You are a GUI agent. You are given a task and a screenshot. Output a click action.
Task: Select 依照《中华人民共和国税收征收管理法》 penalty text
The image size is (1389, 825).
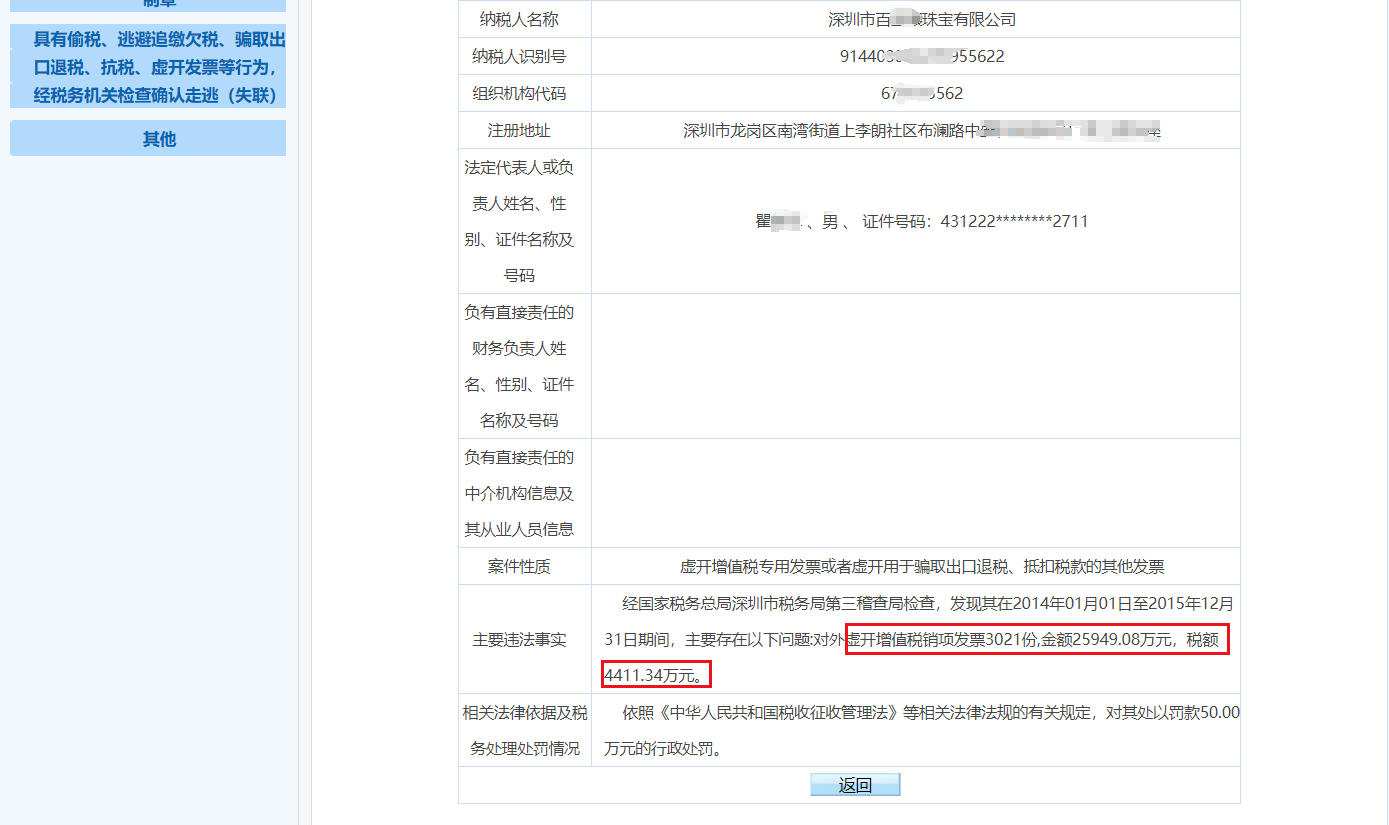pyautogui.click(x=931, y=713)
